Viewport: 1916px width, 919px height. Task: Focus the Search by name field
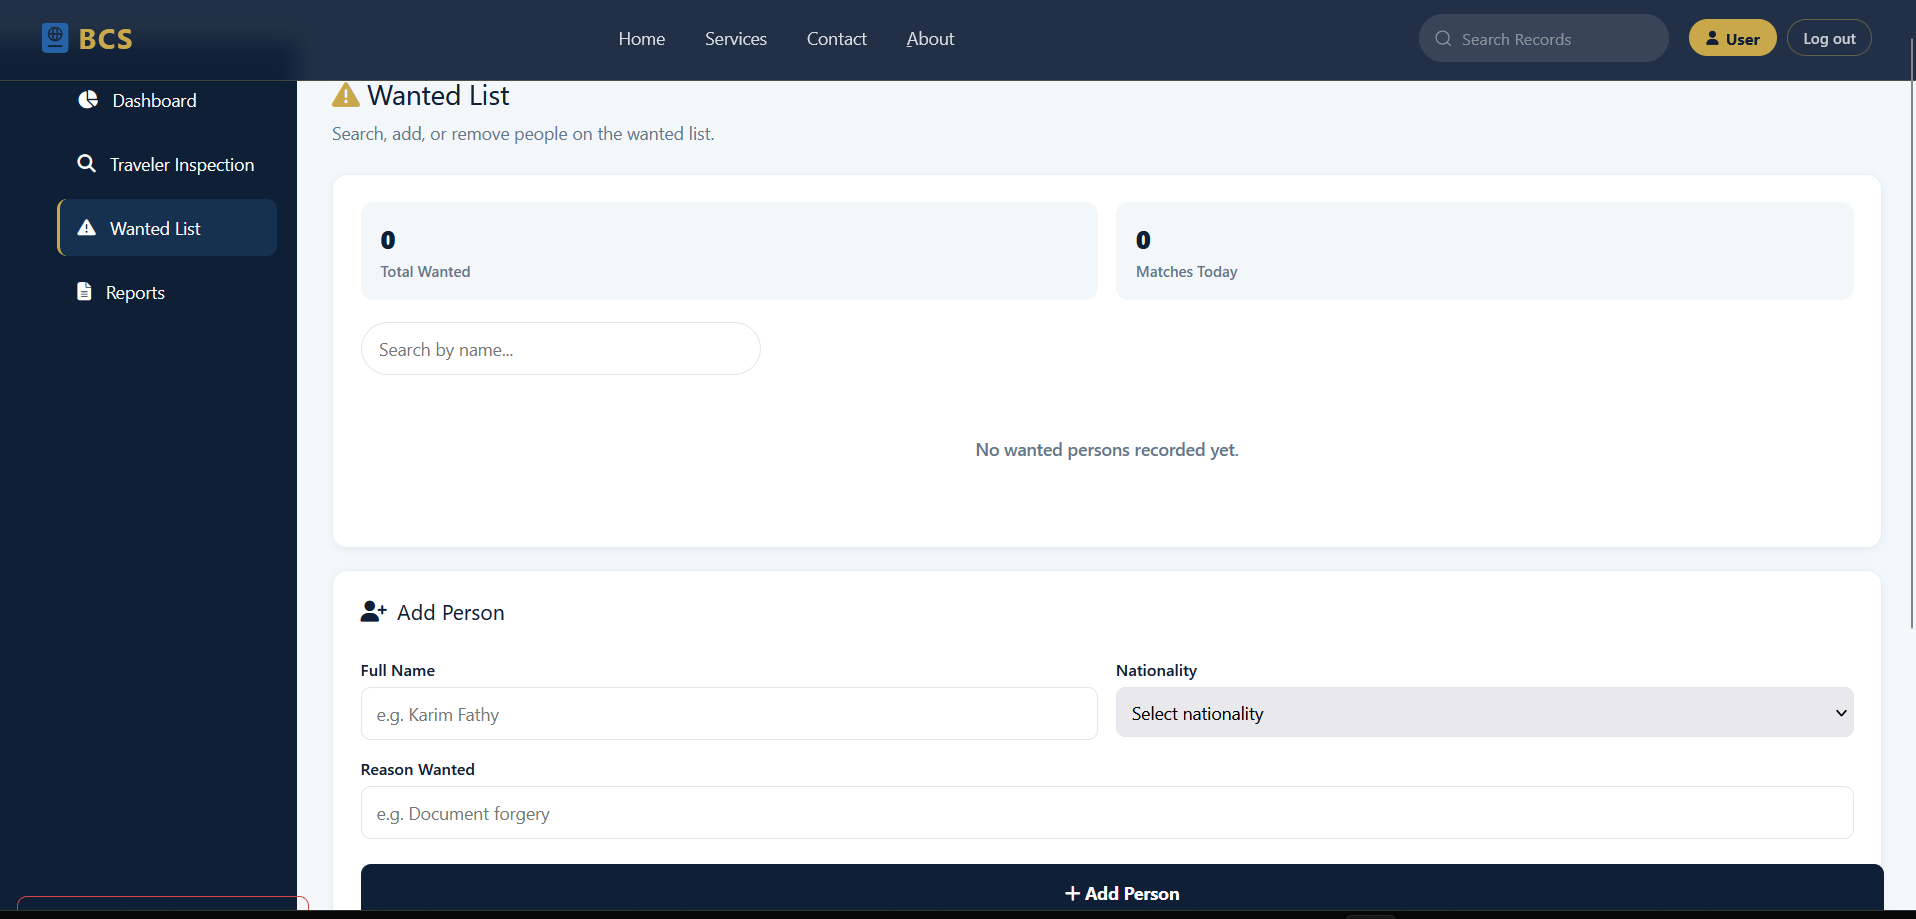click(x=560, y=348)
